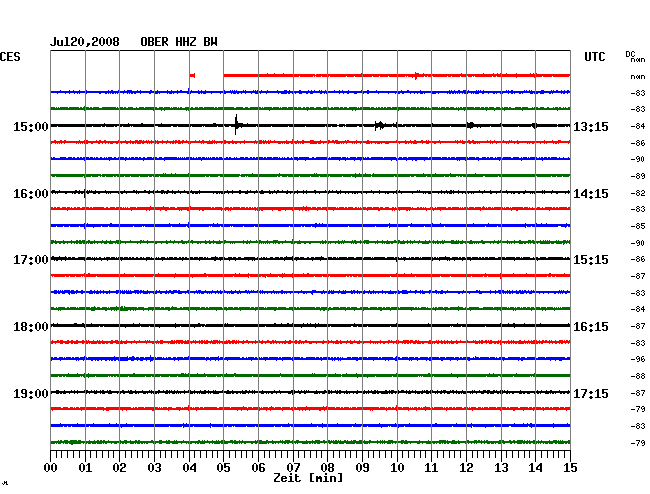Click the 15:00 local time label
The height and width of the screenshot is (494, 650).
coord(31,126)
